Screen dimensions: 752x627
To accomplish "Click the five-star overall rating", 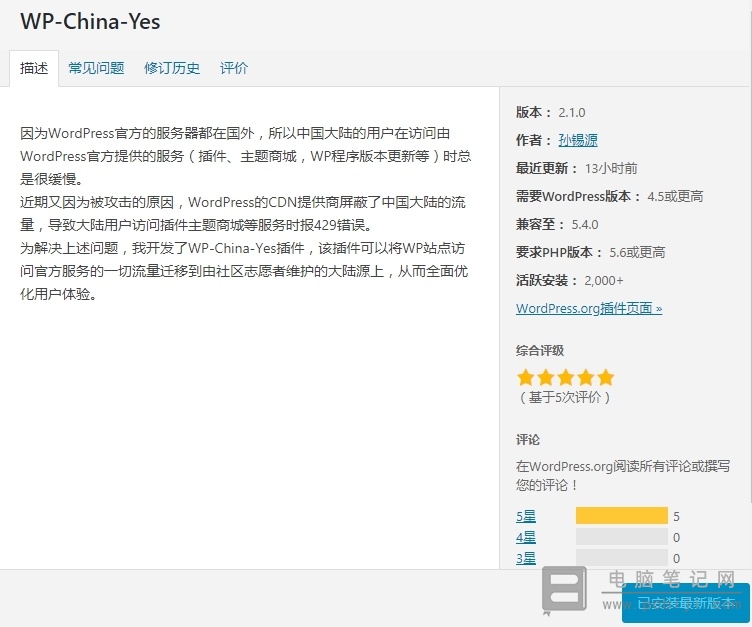I will [x=565, y=378].
